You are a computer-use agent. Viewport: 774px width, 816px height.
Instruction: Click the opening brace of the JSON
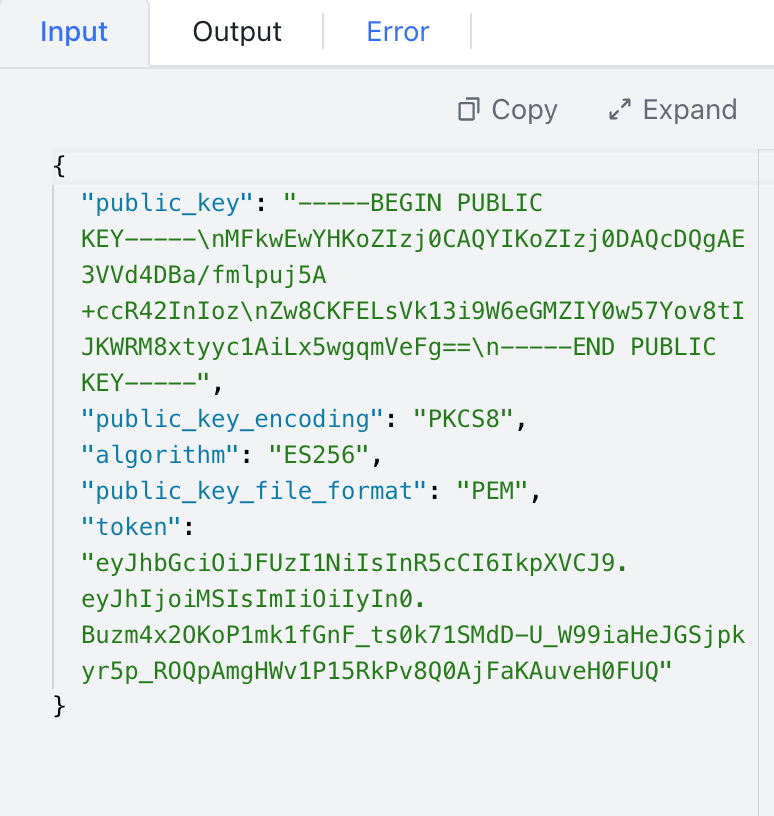[59, 166]
